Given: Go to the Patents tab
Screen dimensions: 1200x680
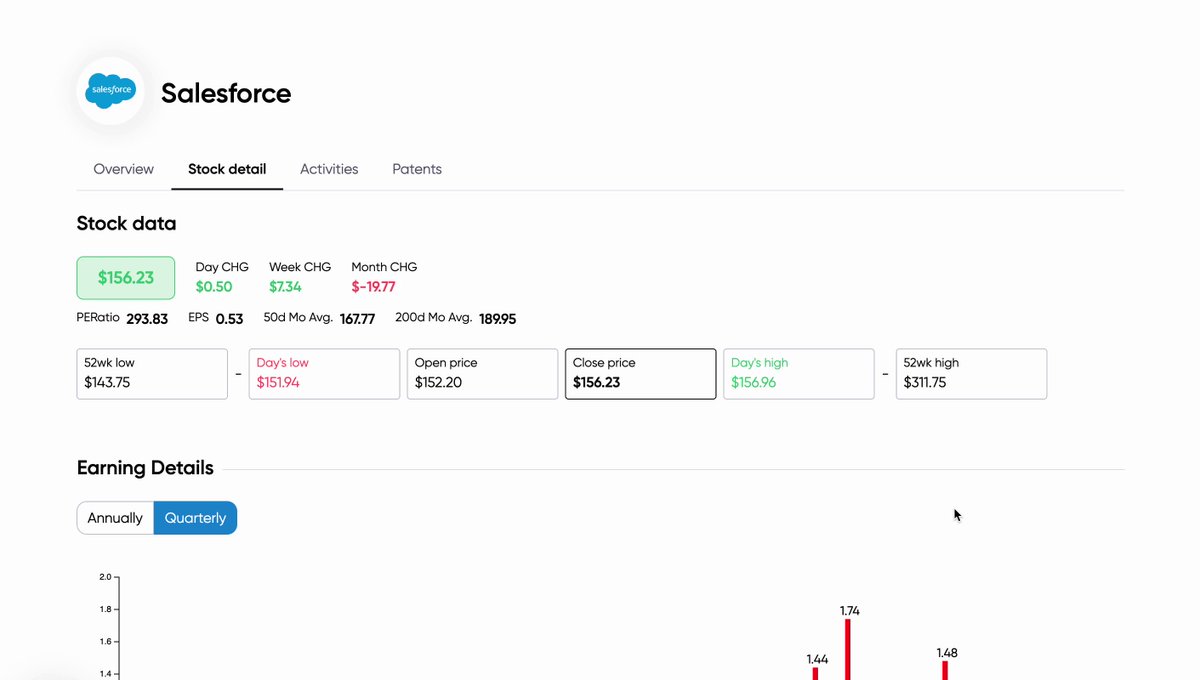Looking at the screenshot, I should pyautogui.click(x=417, y=169).
